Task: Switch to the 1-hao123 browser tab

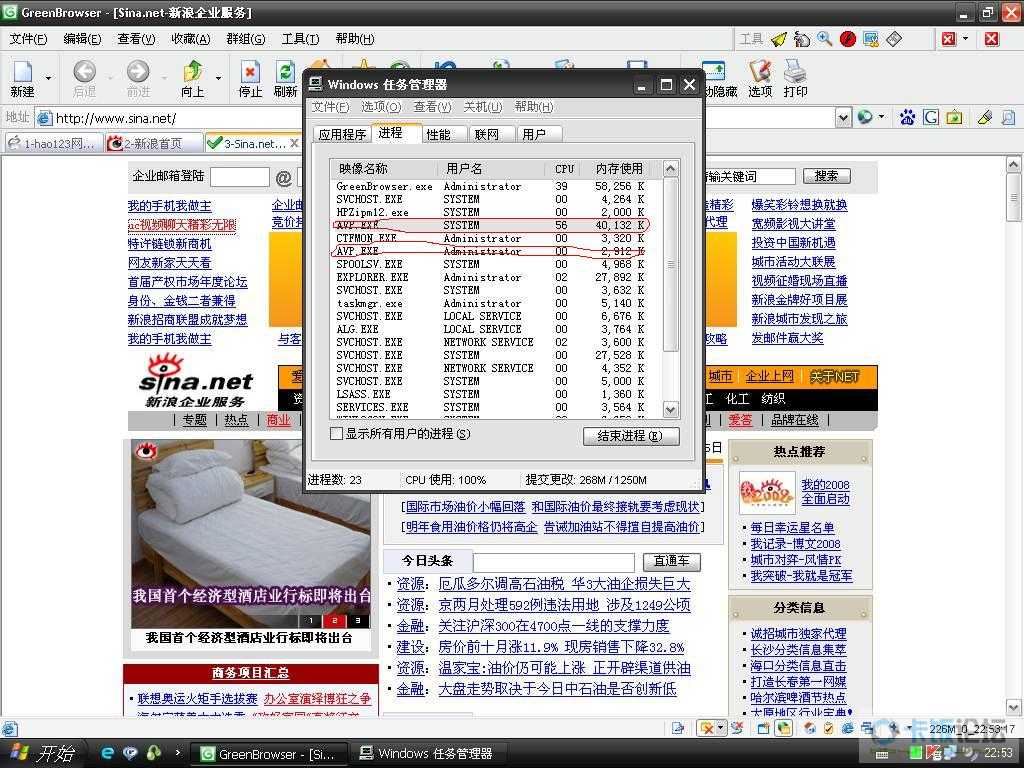Action: [54, 143]
